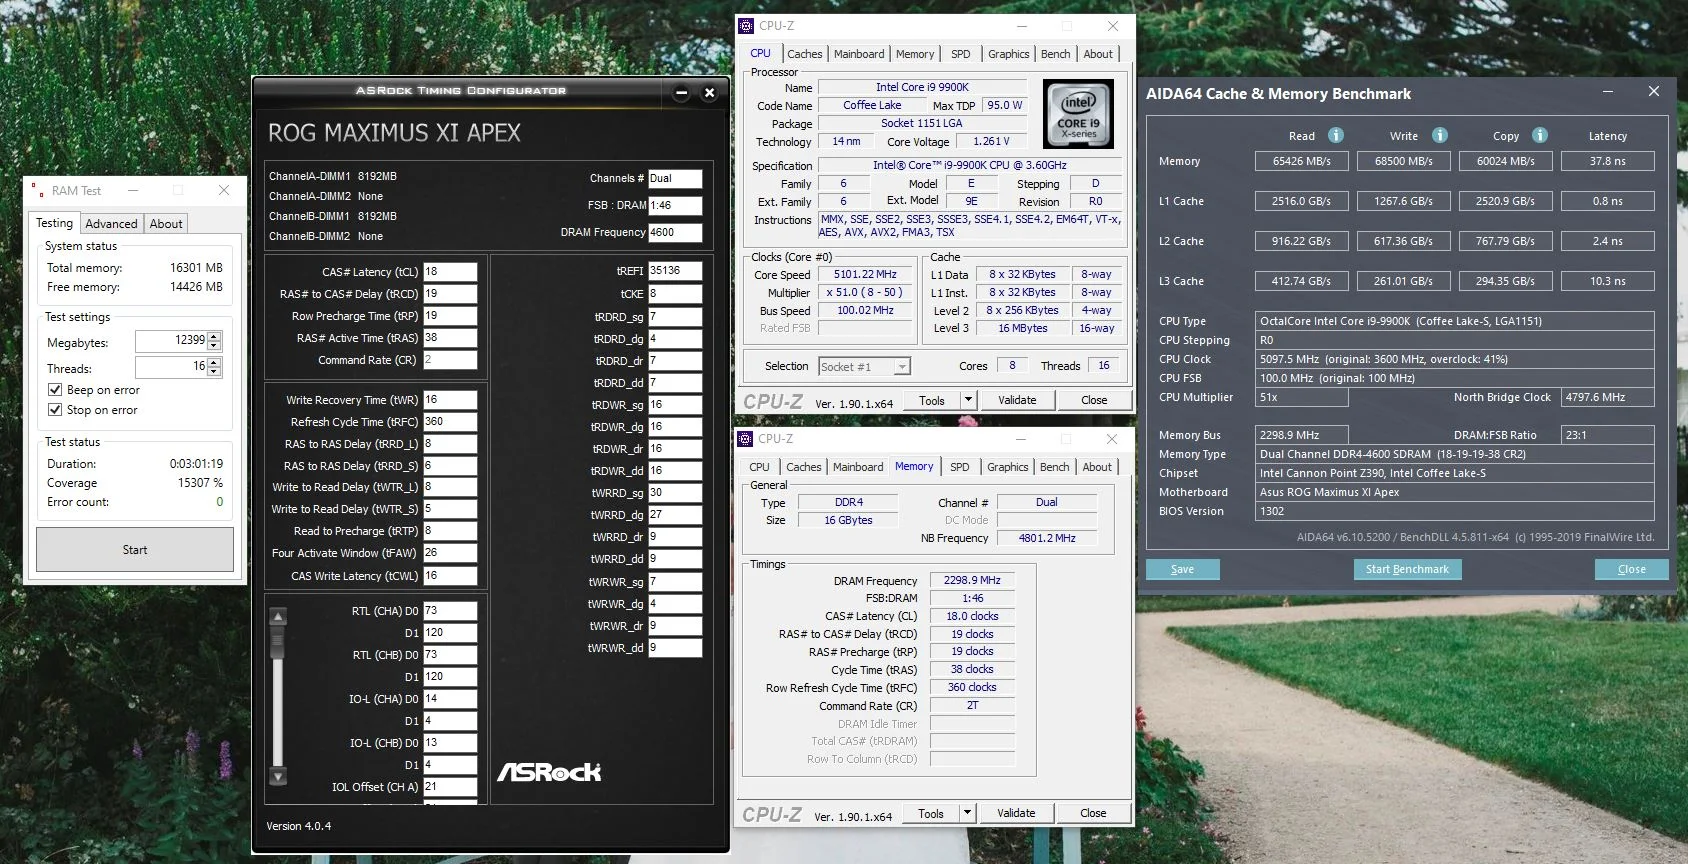Open Graphics tab in lower CPU-Z

[x=1007, y=467]
